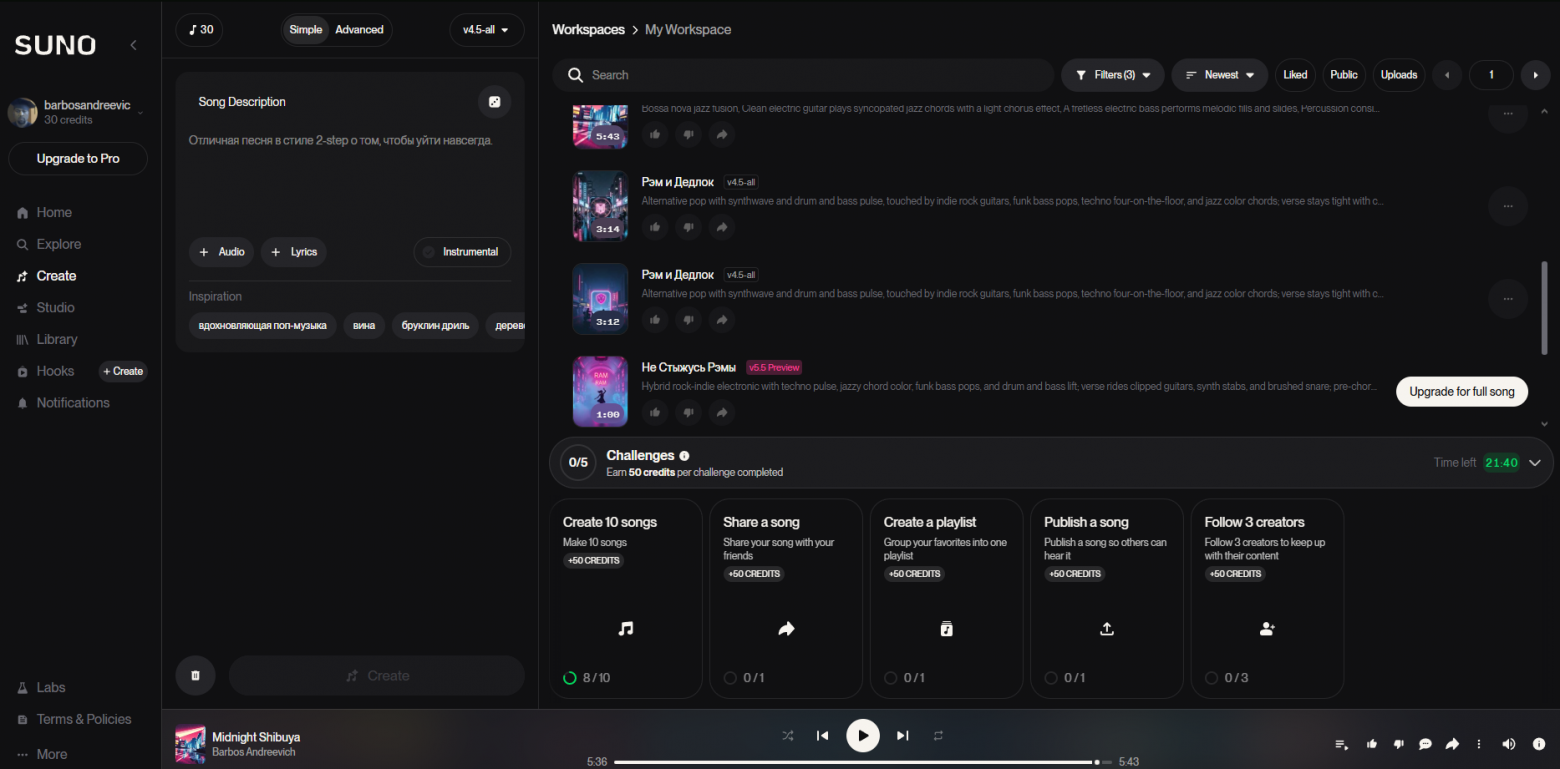Go to the next page of songs
Screen dimensions: 1560x769
tap(1536, 75)
